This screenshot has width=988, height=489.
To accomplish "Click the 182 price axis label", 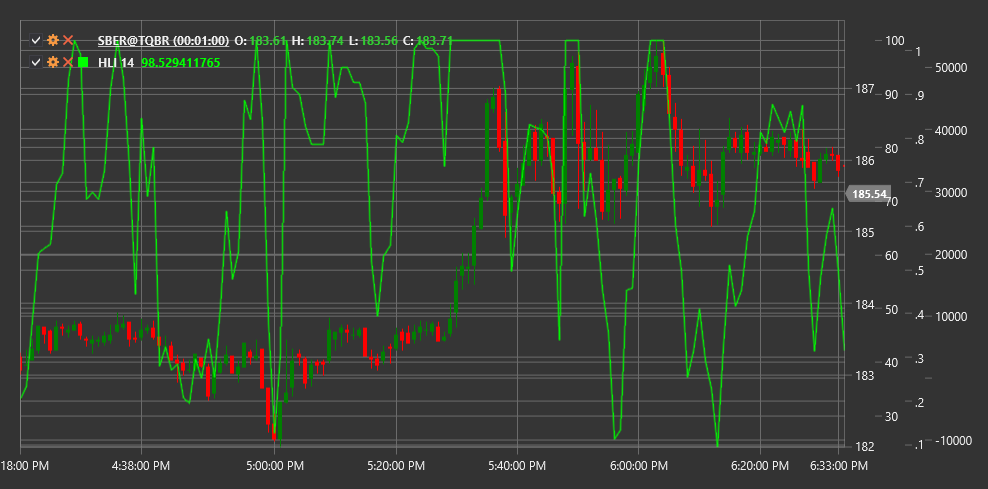I will click(864, 447).
